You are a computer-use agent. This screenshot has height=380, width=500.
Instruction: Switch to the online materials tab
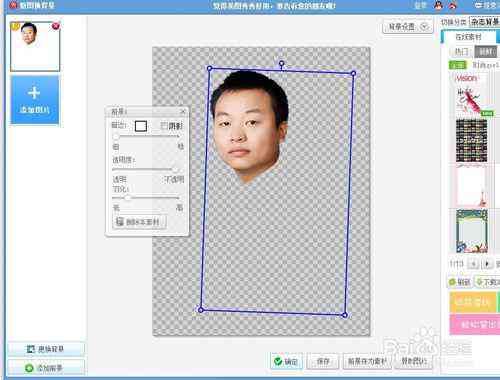[468, 37]
